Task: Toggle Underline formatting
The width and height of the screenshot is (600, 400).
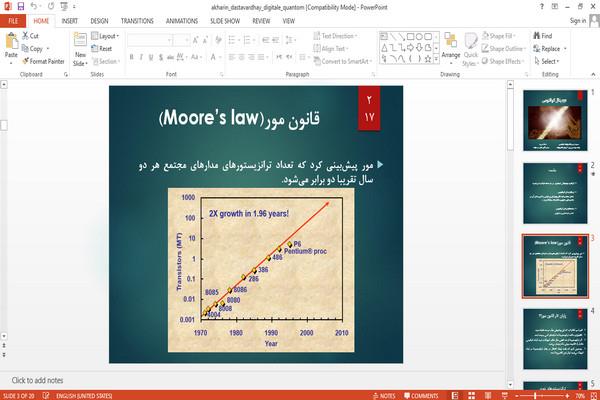Action: coord(151,57)
